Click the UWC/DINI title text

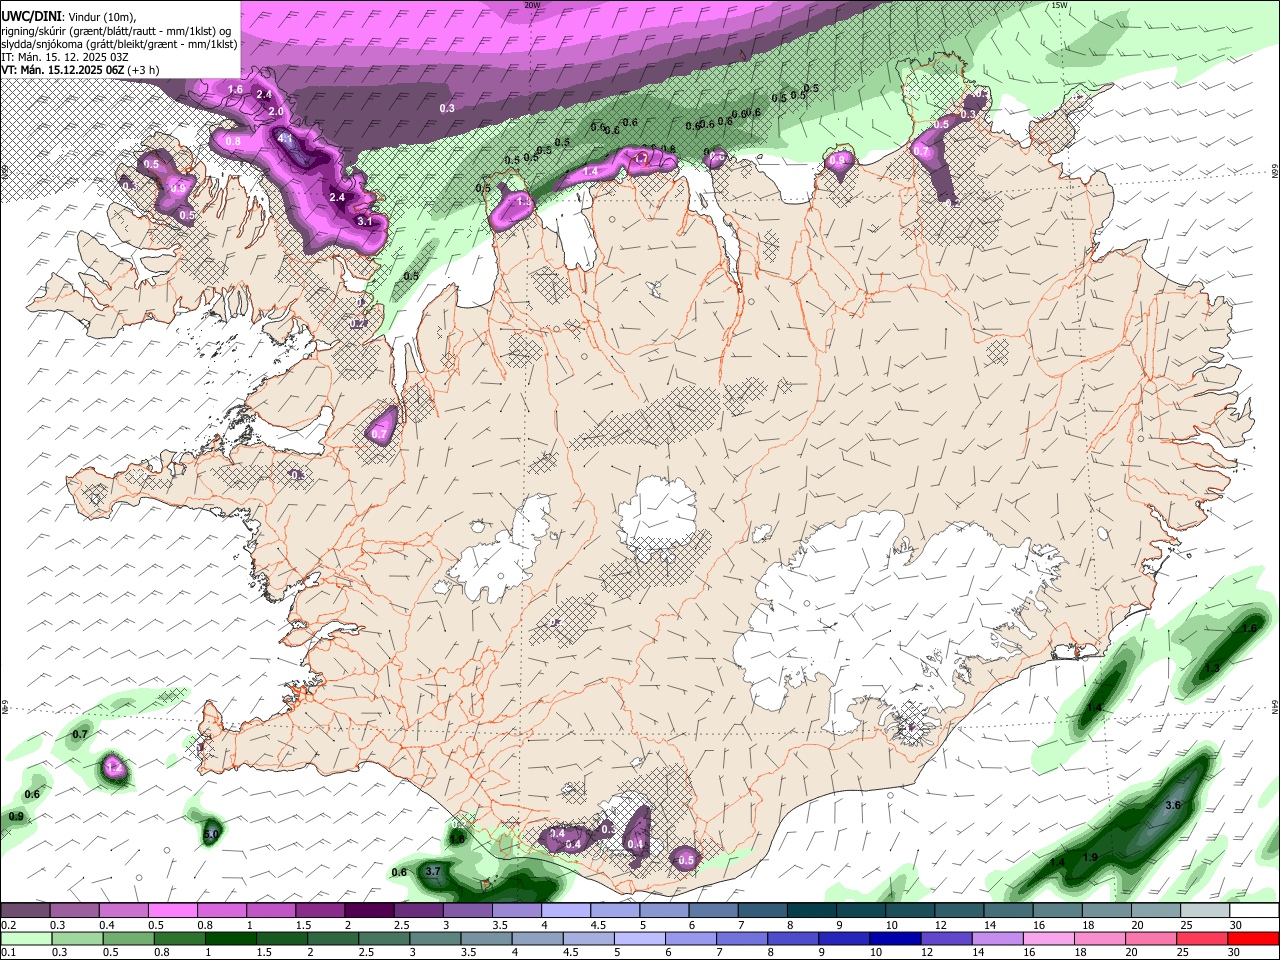pos(31,16)
